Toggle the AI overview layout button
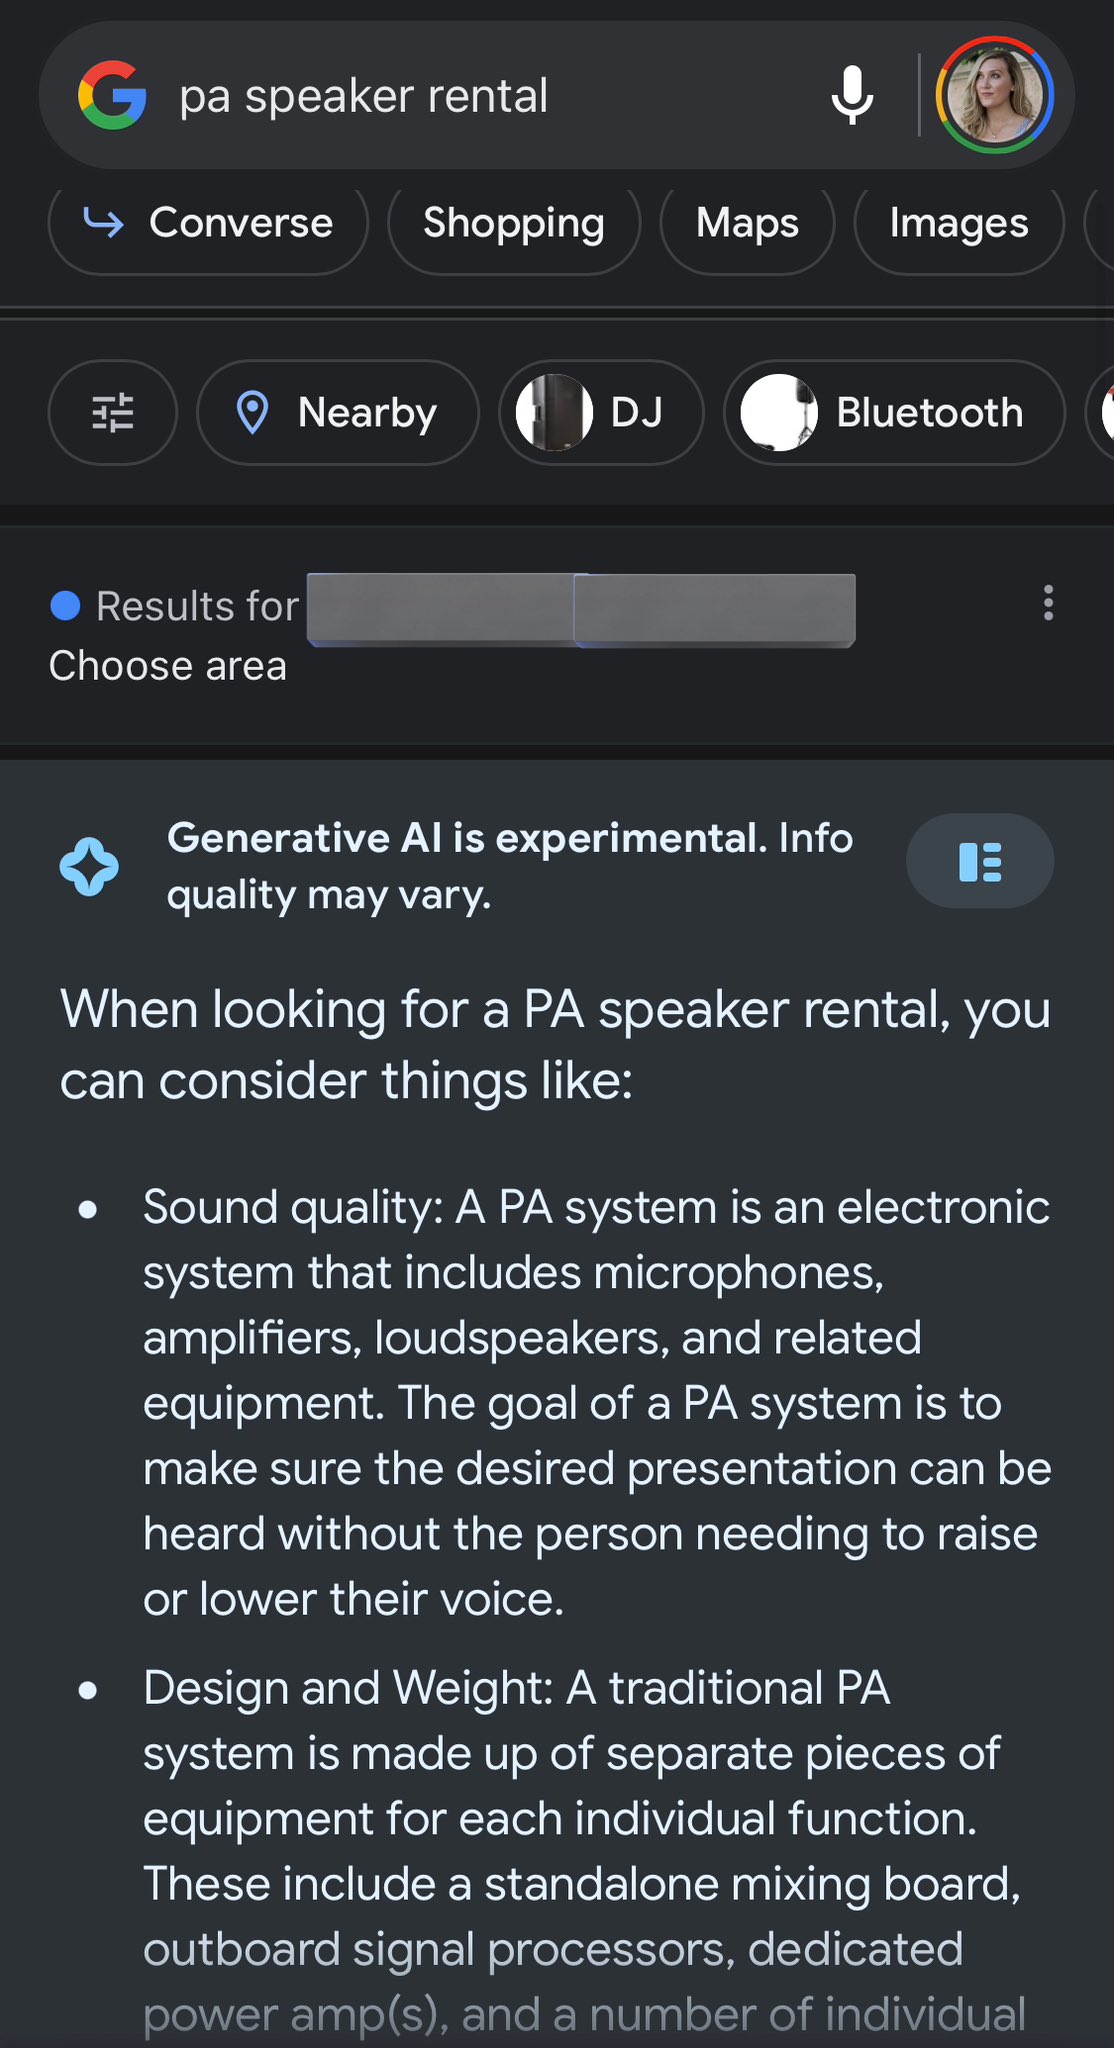Viewport: 1114px width, 2048px height. click(980, 861)
